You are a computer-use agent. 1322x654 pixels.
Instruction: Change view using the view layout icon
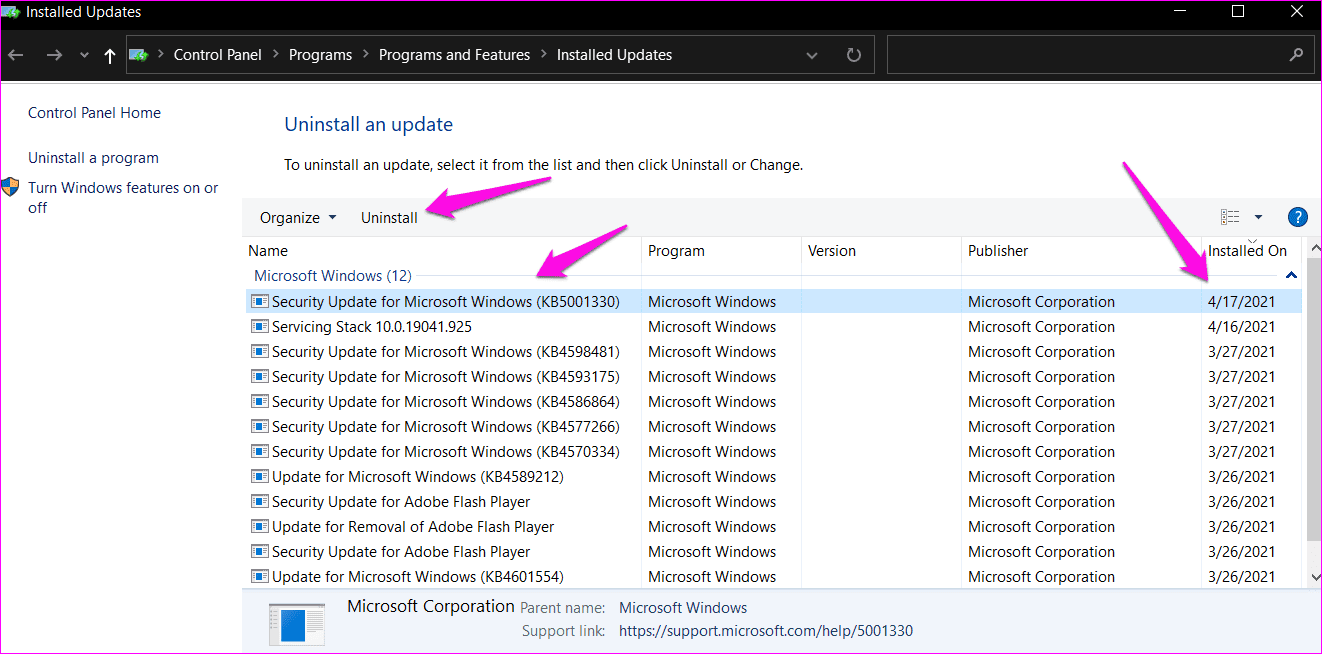click(x=1230, y=217)
